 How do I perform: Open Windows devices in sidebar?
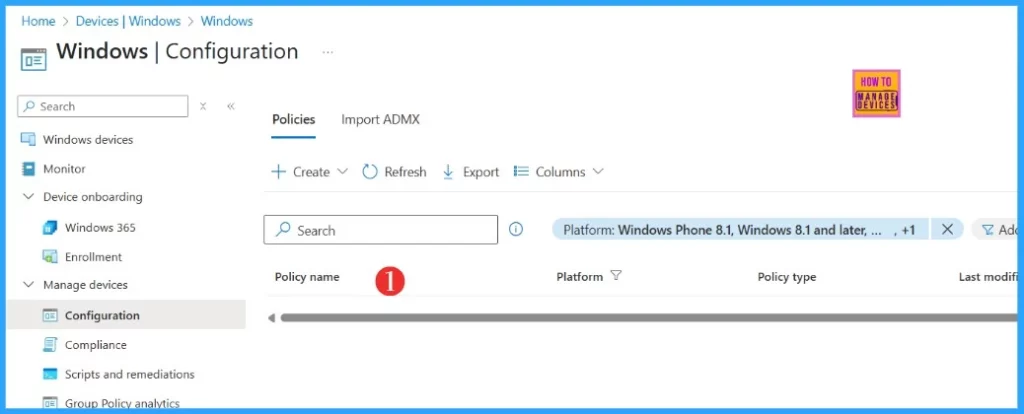click(x=88, y=140)
